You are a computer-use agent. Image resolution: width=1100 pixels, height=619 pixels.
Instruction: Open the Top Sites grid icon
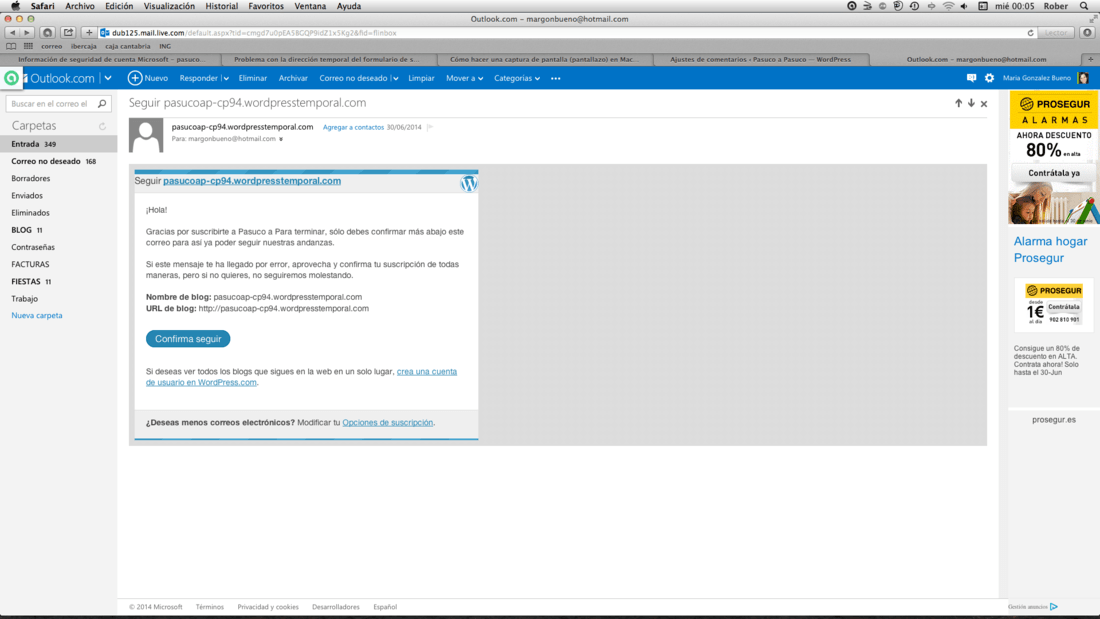(28, 46)
